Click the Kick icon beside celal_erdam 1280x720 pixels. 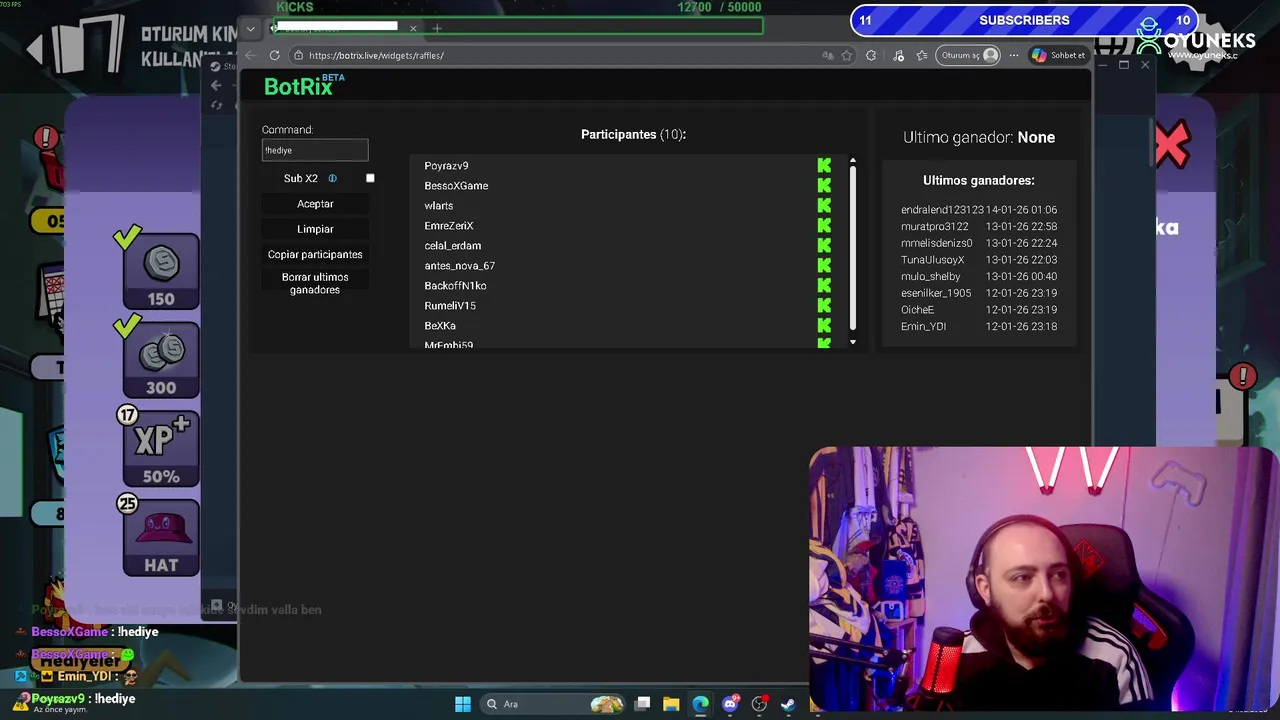[x=824, y=246]
